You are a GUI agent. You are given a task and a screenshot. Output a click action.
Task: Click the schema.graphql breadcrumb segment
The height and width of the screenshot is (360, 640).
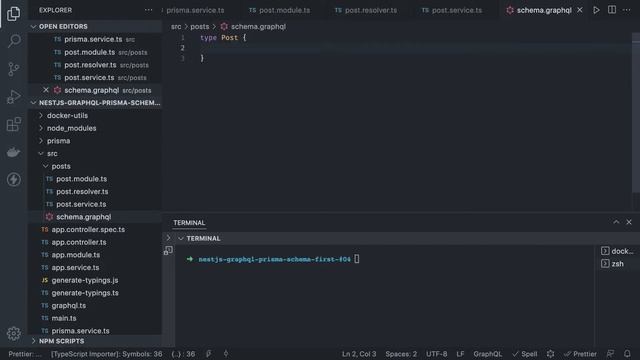coord(253,27)
